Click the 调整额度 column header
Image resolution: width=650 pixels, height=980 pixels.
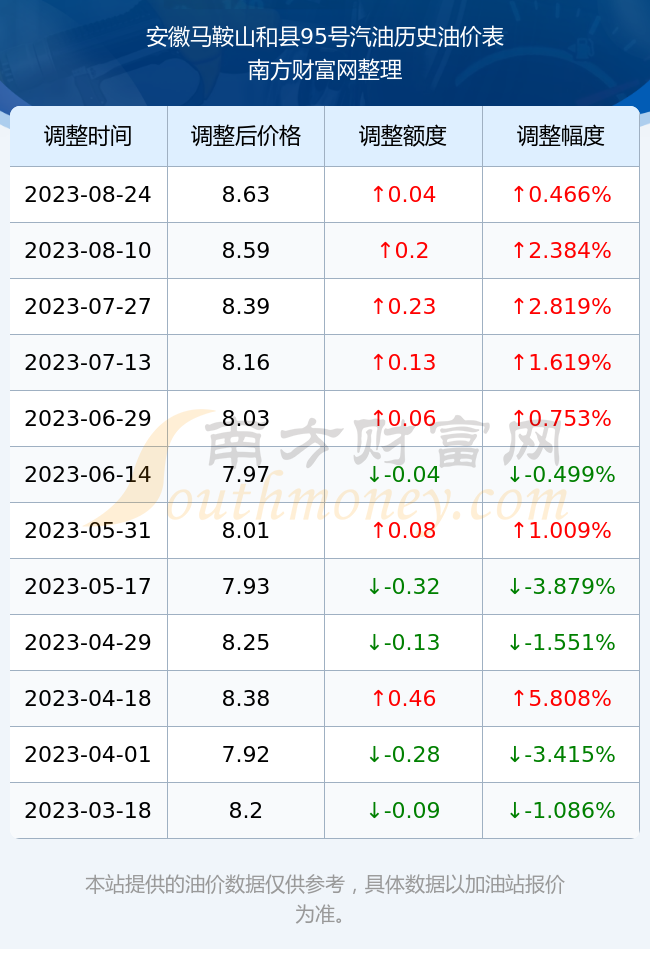403,136
